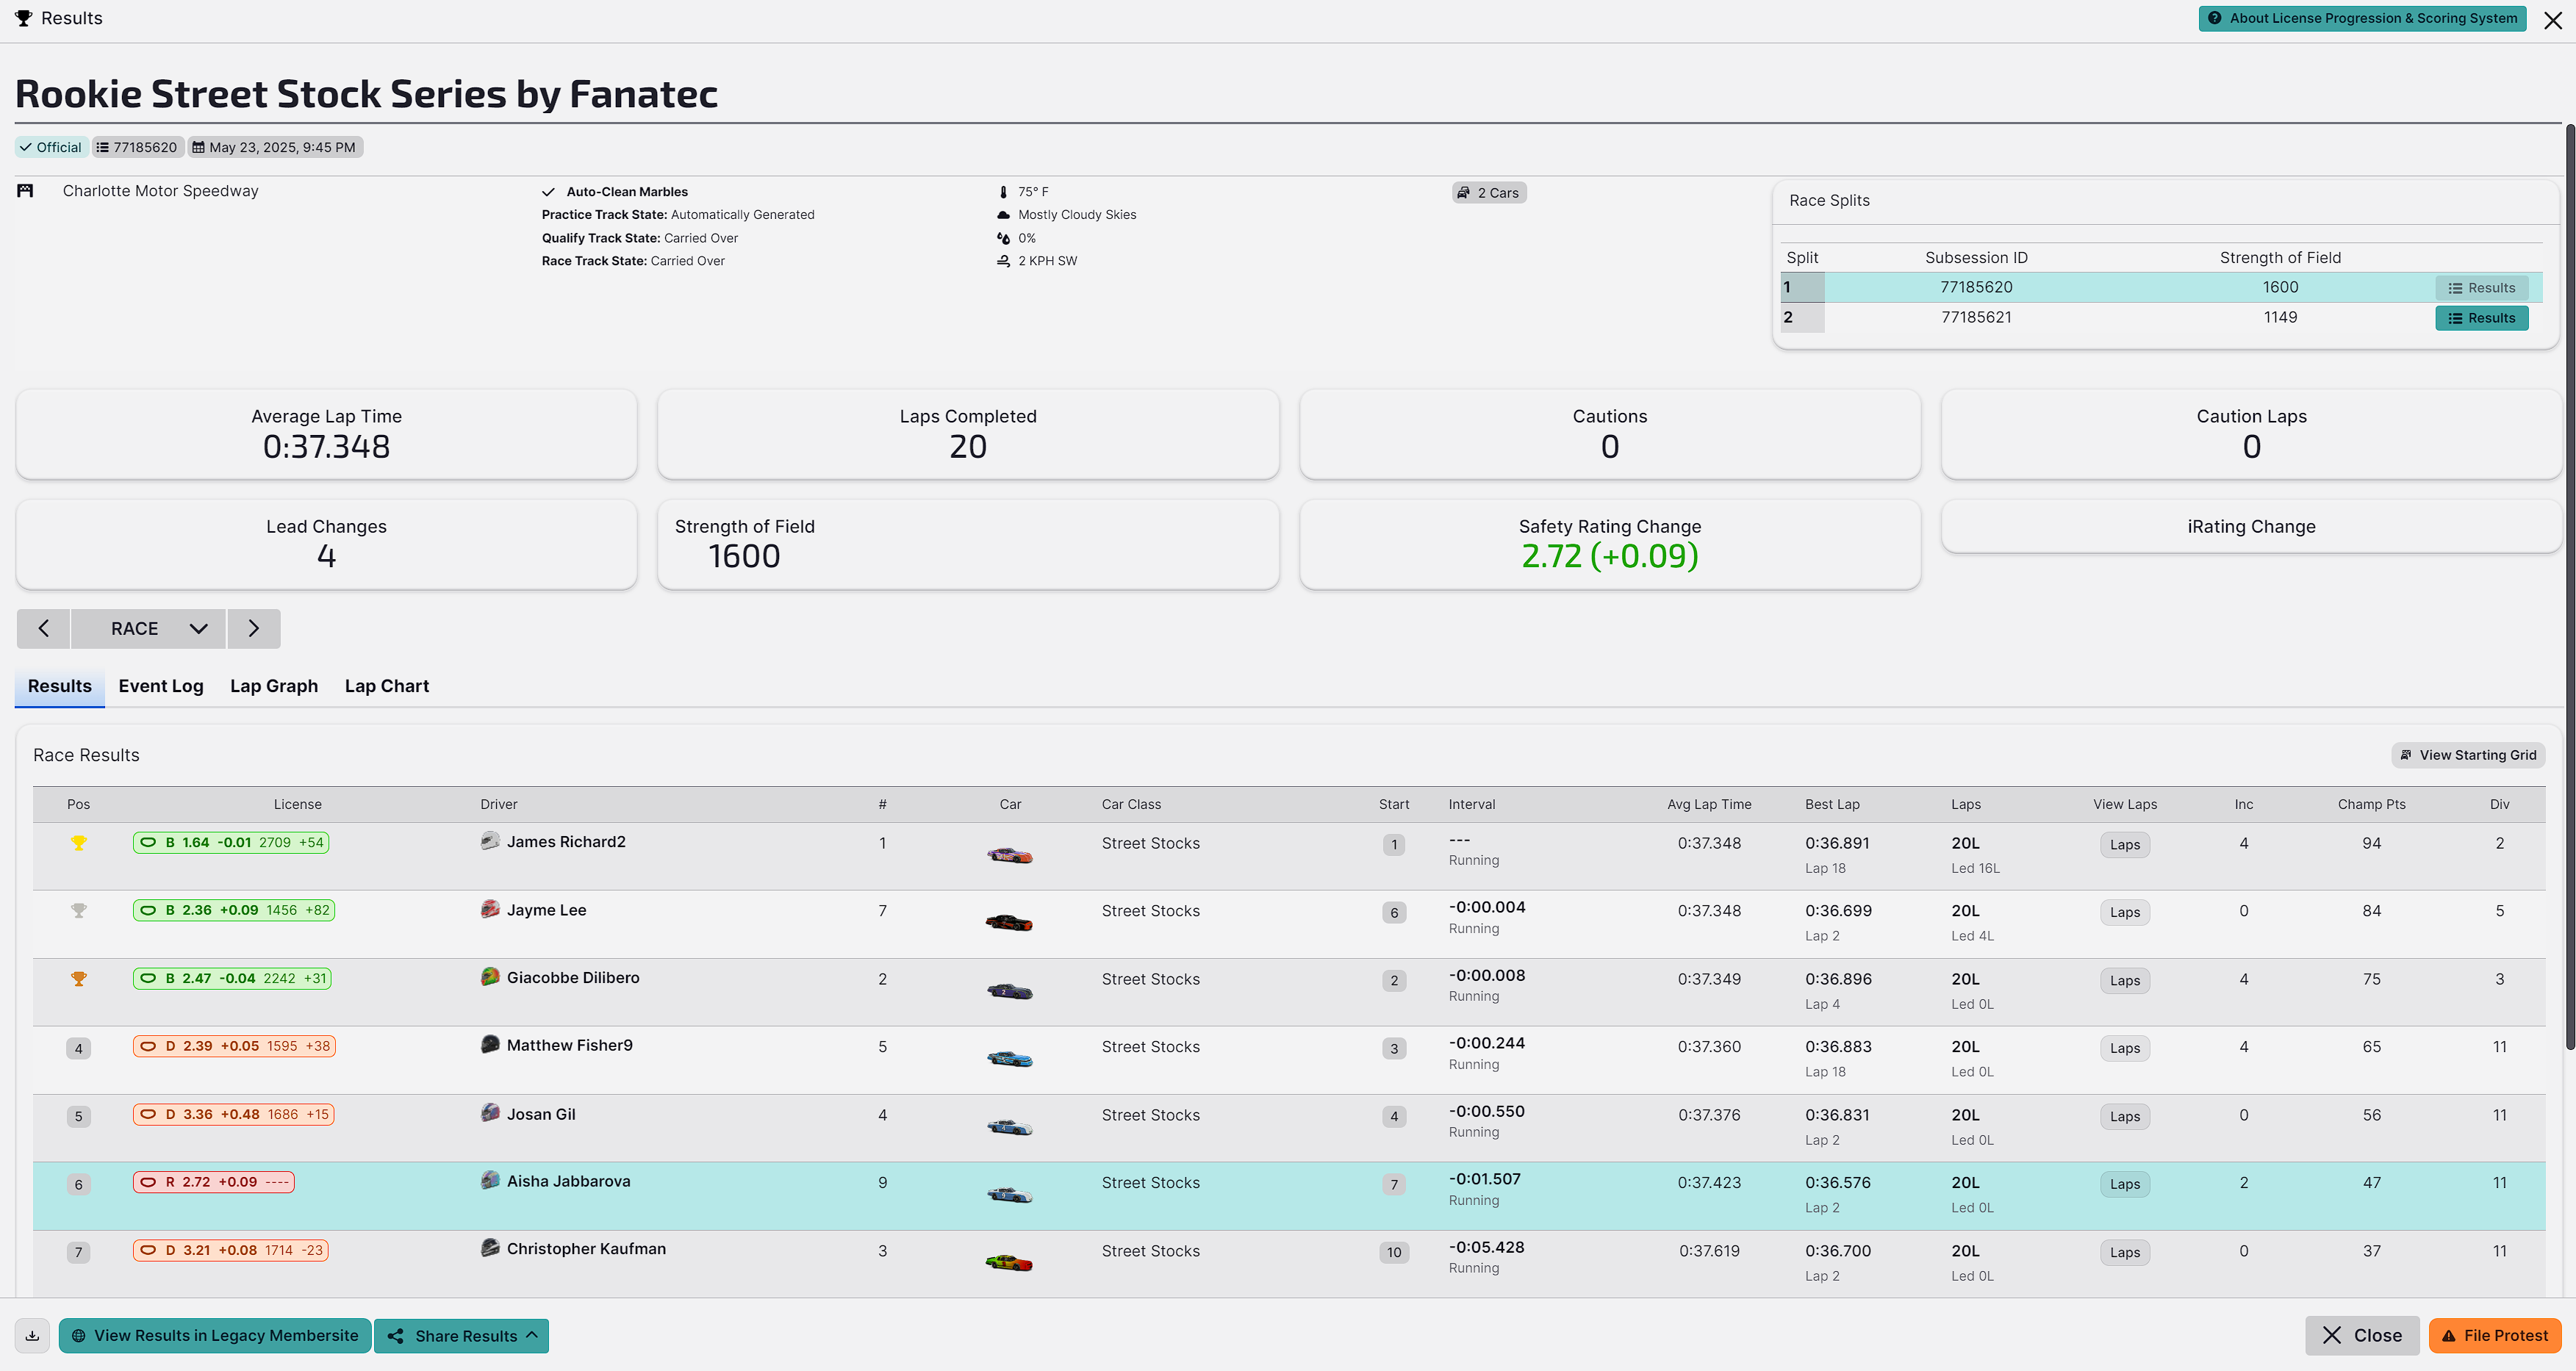Viewport: 2576px width, 1371px height.
Task: Click the download icon at bottom left
Action: tap(32, 1335)
